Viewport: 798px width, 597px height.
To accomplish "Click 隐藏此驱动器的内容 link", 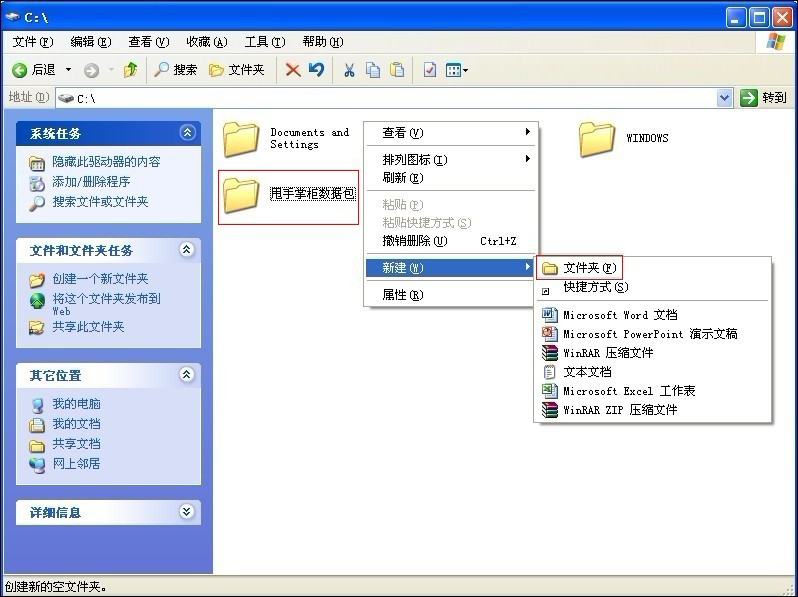I will (x=106, y=162).
